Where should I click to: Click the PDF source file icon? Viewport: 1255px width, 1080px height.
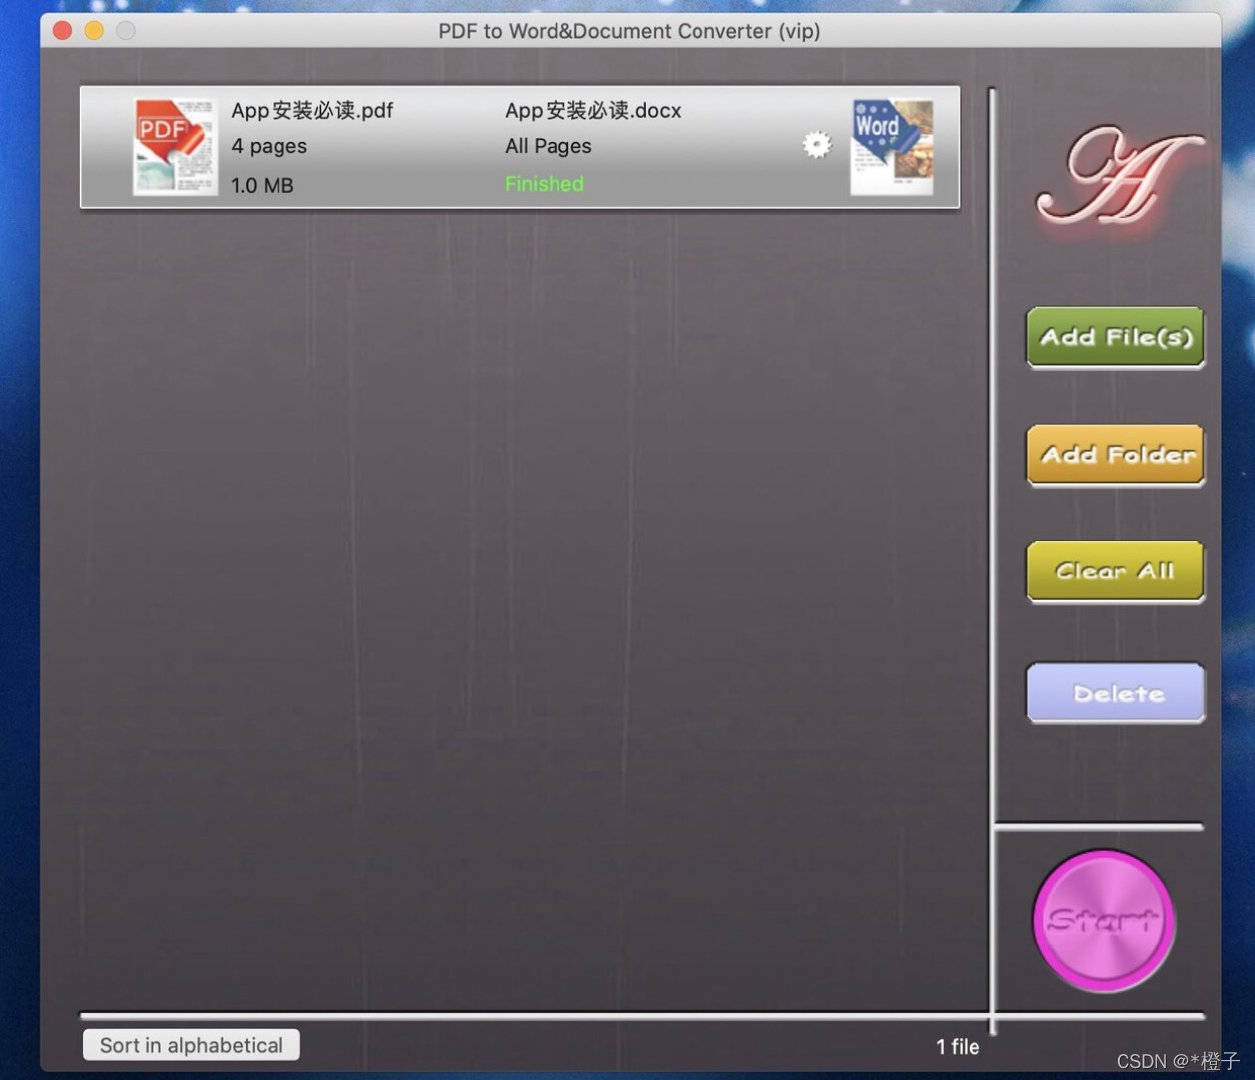(x=174, y=147)
